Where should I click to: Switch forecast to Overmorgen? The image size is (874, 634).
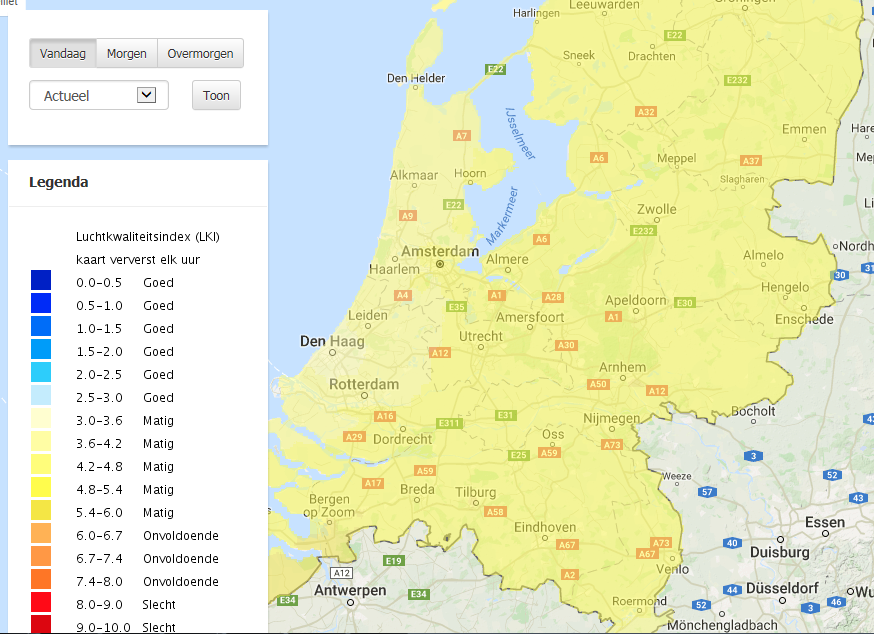(200, 54)
